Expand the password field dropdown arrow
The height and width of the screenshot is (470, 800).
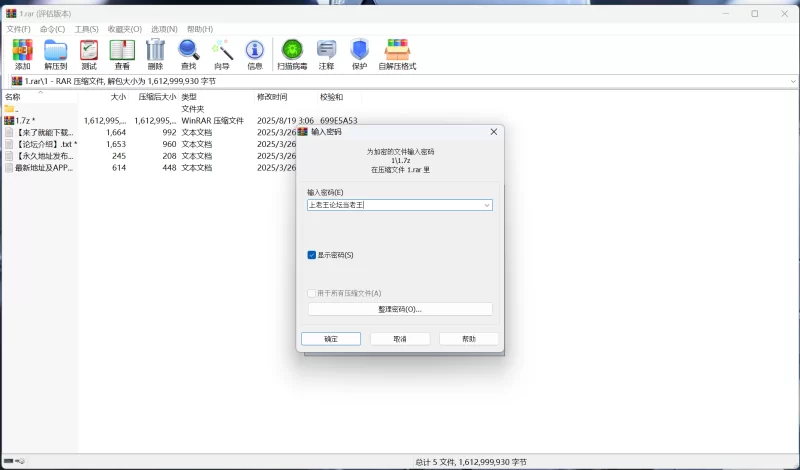487,205
